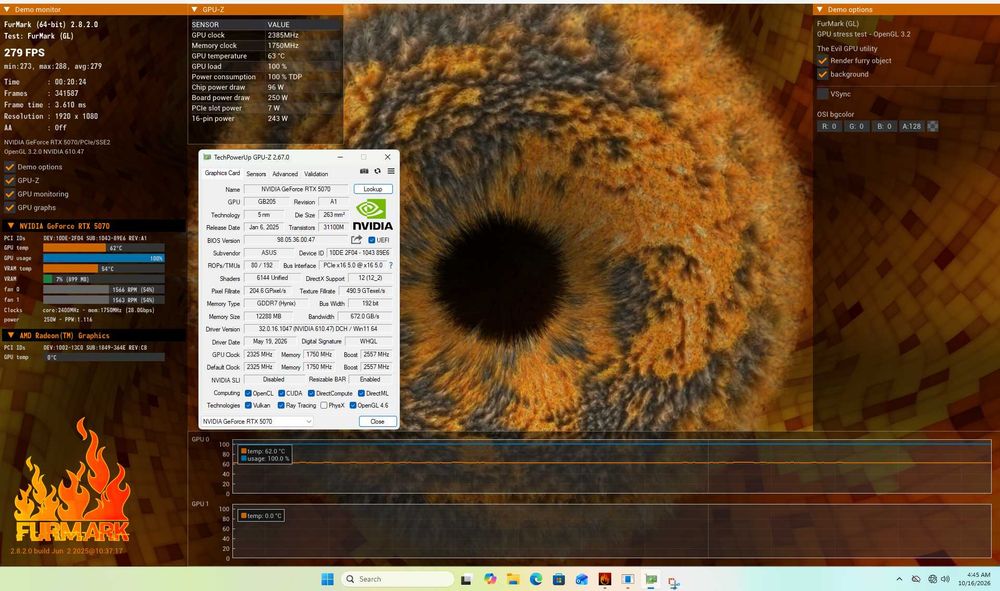Screen dimensions: 1000x591
Task: Click the Memory Size 12288 MB field
Action: click(268, 316)
